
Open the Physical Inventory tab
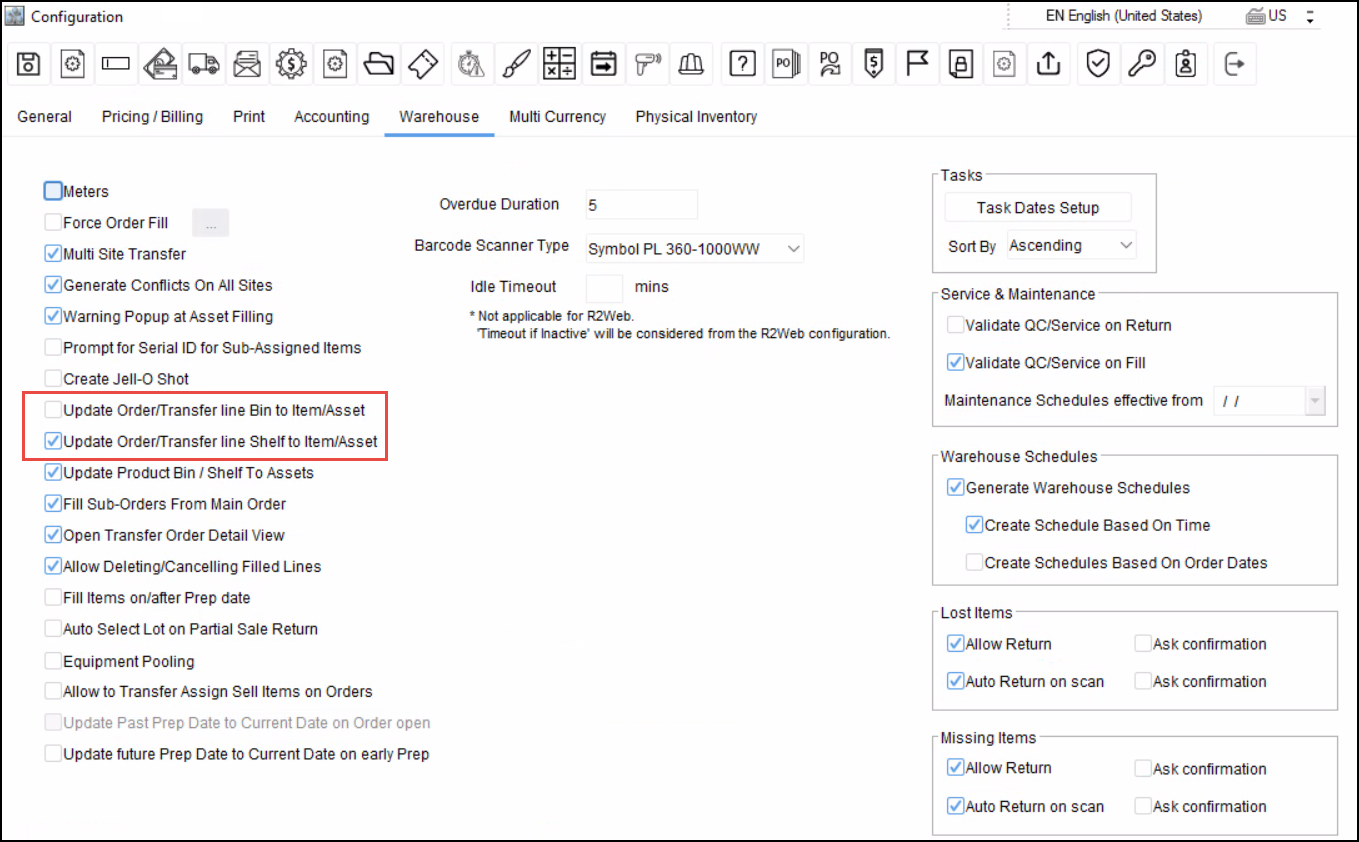[x=696, y=117]
